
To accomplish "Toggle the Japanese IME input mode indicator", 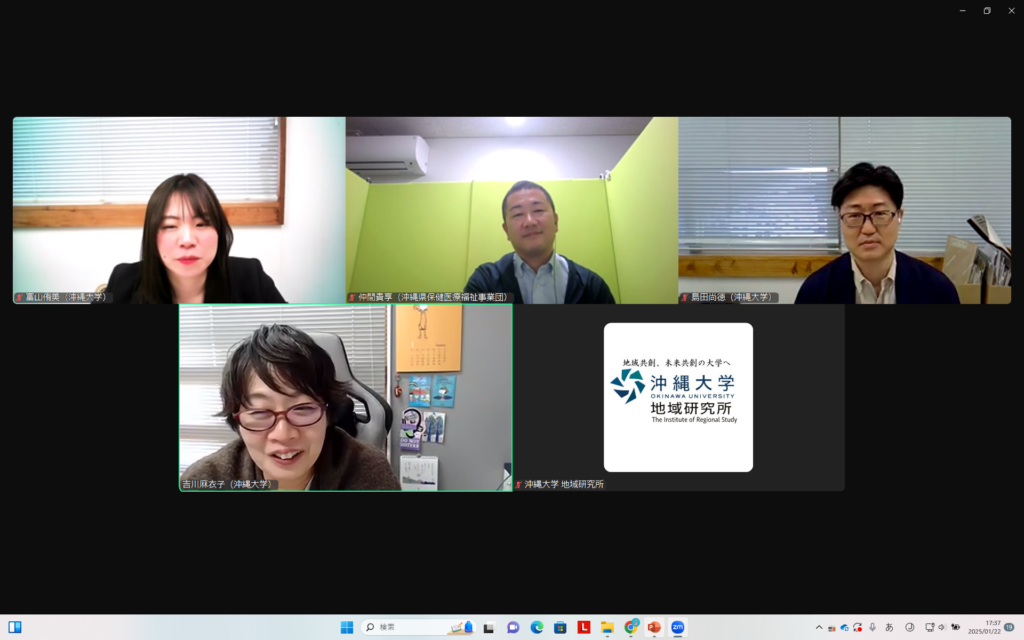I will point(889,627).
